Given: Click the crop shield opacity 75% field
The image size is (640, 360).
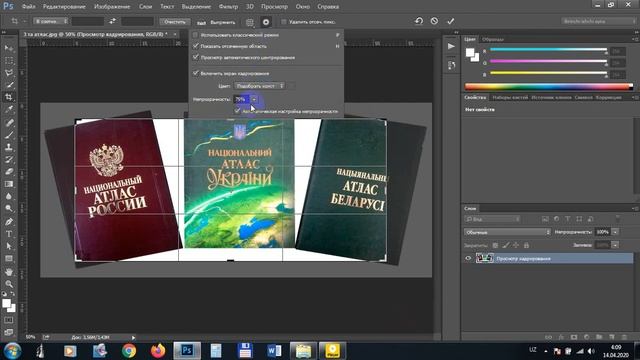Looking at the screenshot, I should [242, 99].
